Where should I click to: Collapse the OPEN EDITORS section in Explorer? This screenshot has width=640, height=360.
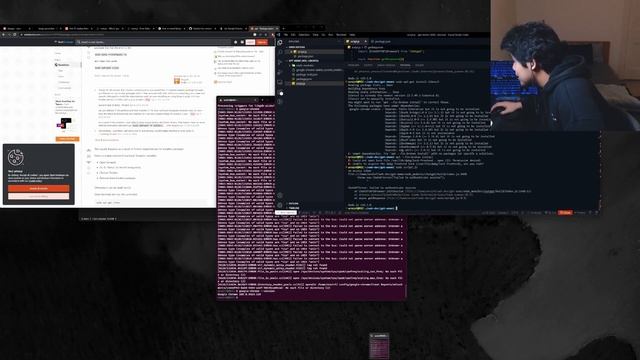click(297, 47)
